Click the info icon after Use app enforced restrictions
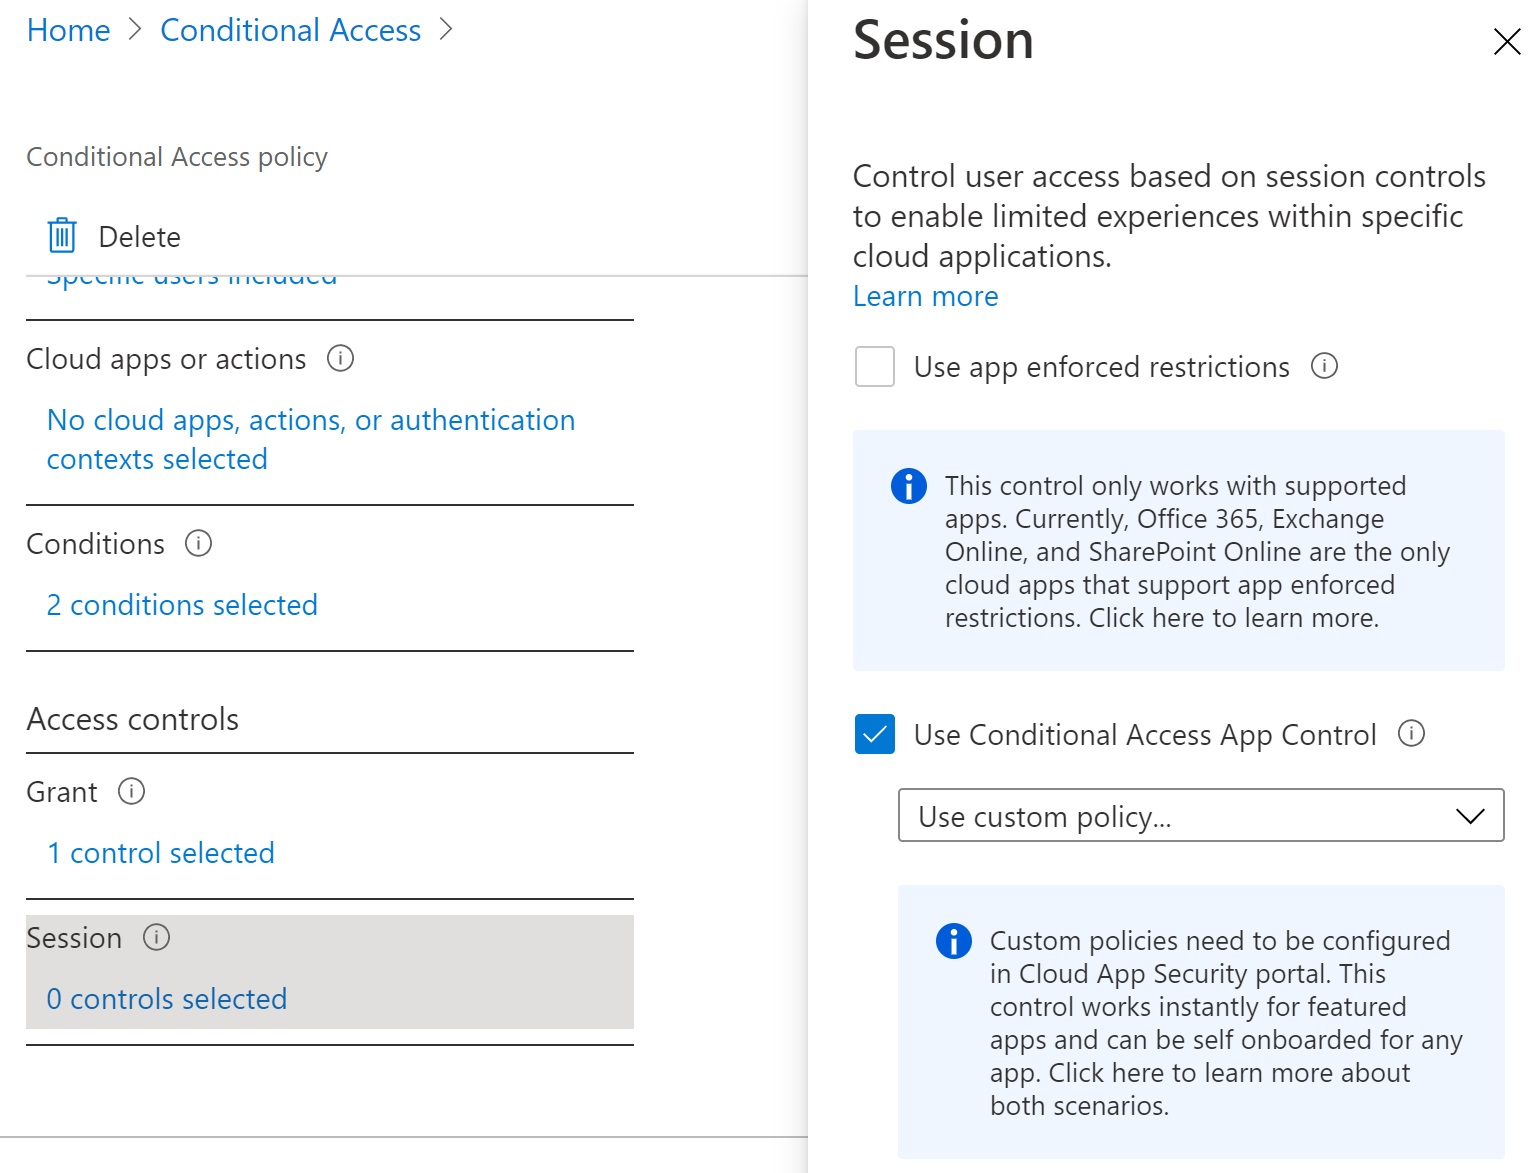Screen dimensions: 1532x1173 (1324, 367)
